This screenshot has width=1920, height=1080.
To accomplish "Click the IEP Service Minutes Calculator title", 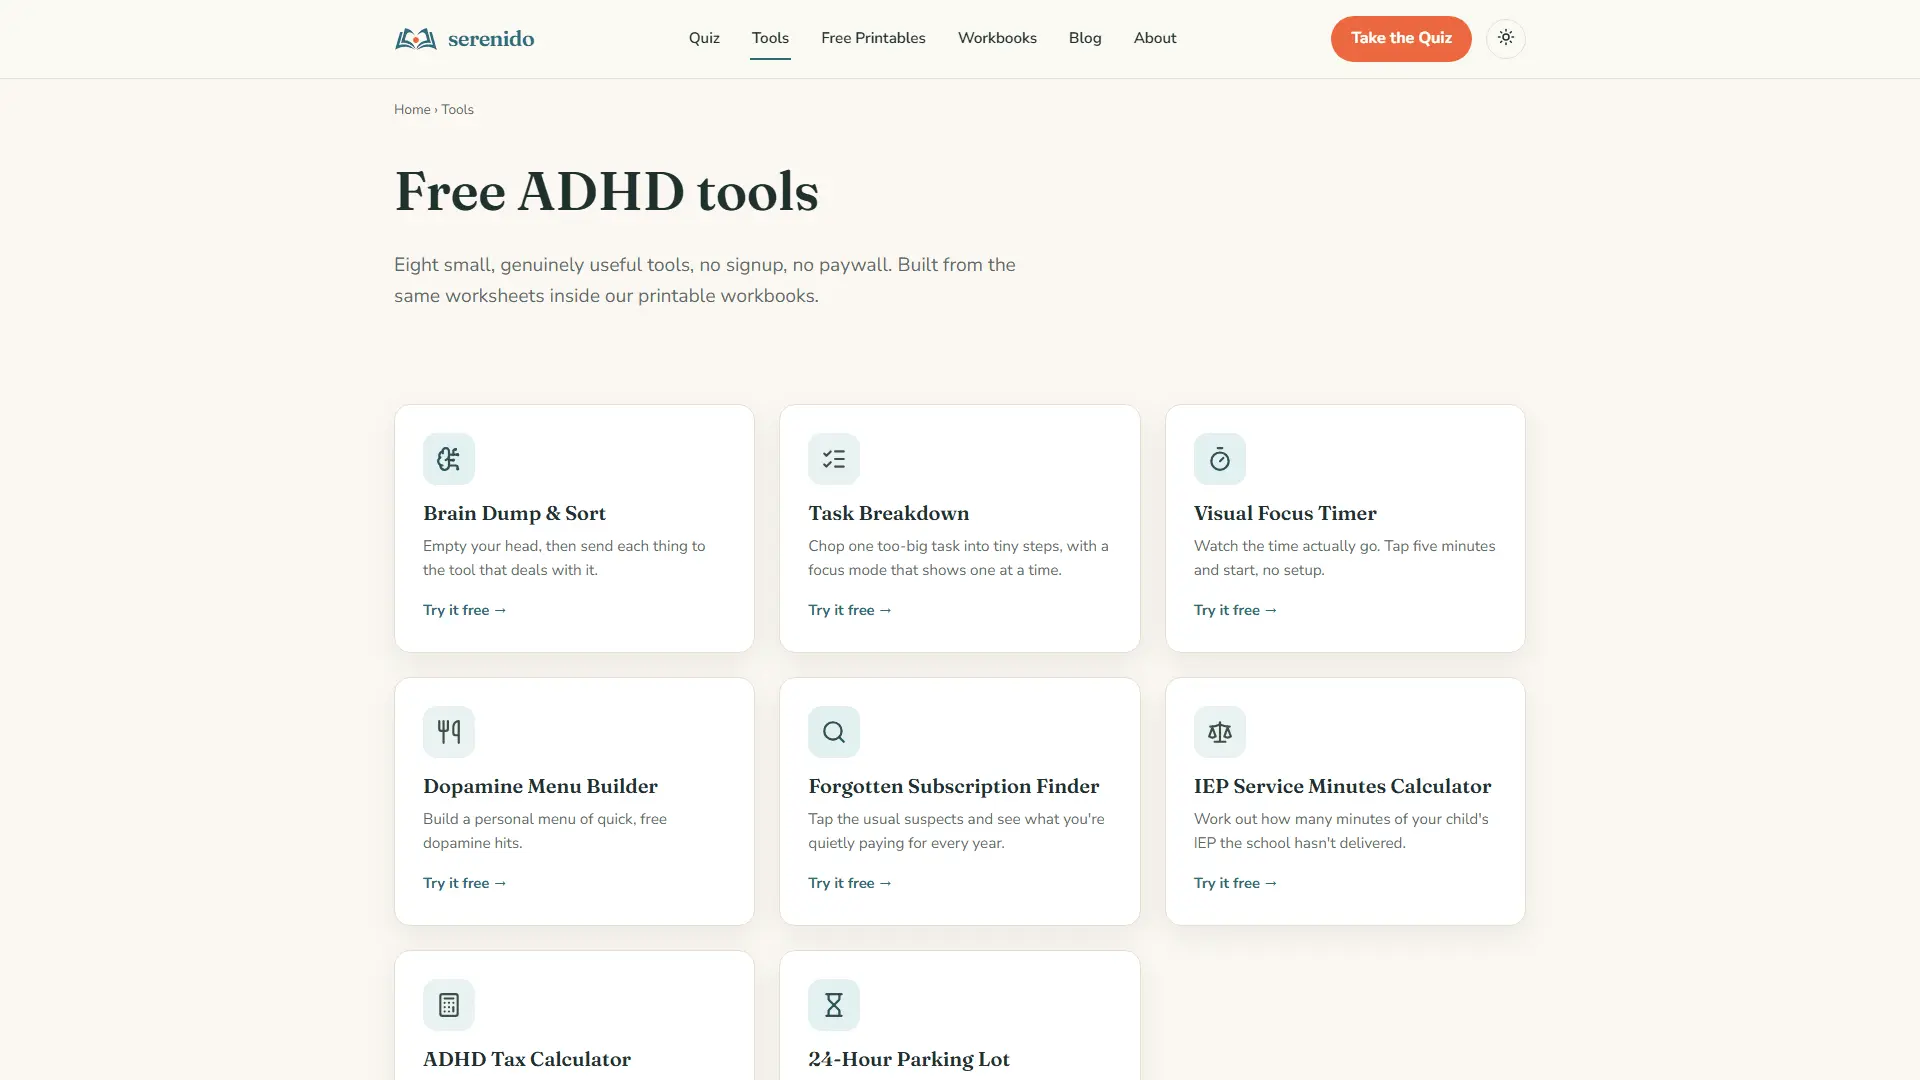I will (x=1342, y=786).
